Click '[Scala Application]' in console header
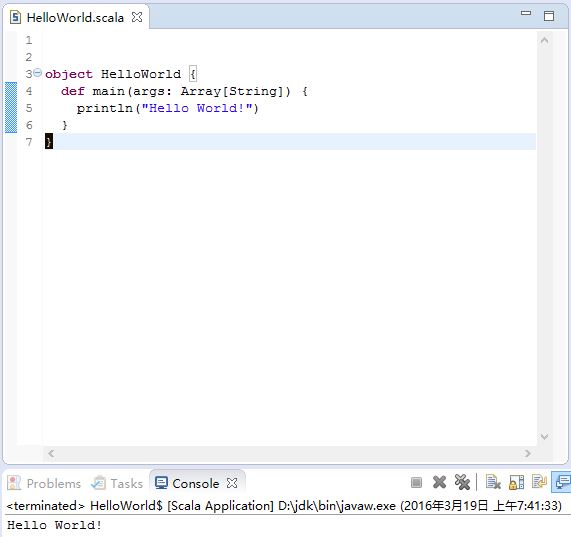The width and height of the screenshot is (571, 537). point(220,506)
